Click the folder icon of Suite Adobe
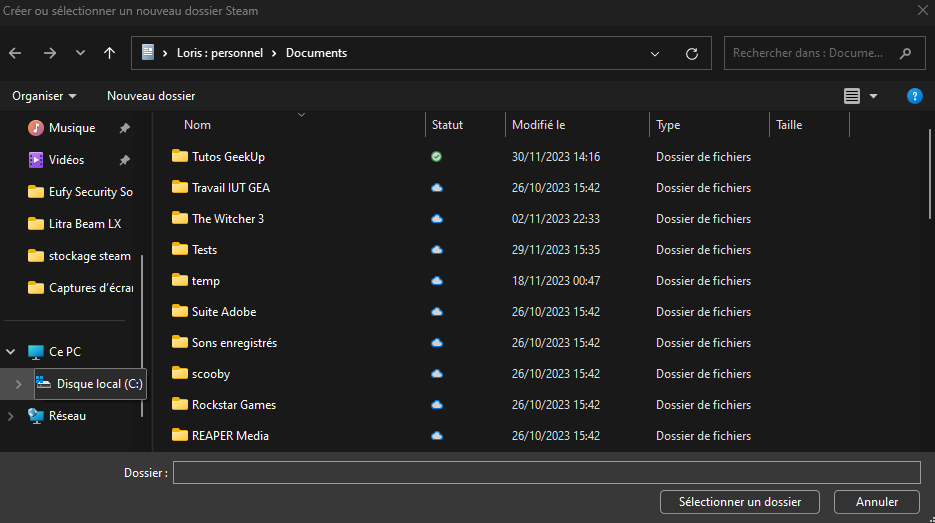The image size is (935, 523). tap(179, 311)
